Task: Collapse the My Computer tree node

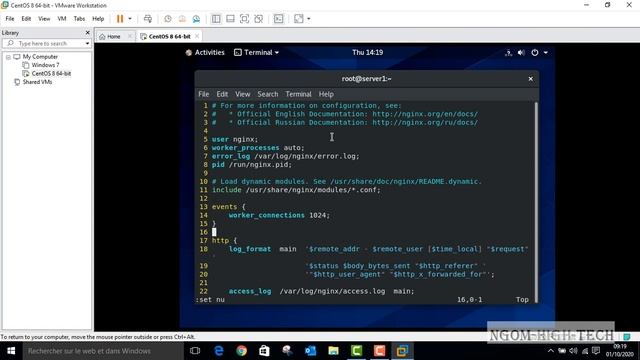Action: click(x=8, y=57)
